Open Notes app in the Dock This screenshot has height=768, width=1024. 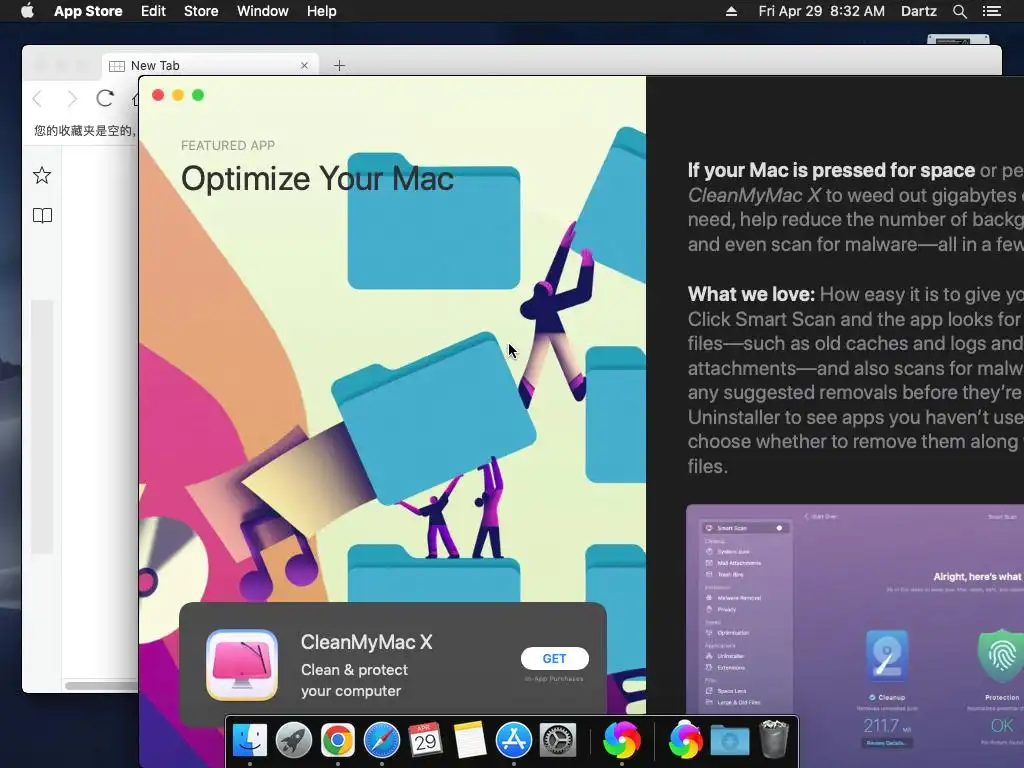(x=470, y=740)
